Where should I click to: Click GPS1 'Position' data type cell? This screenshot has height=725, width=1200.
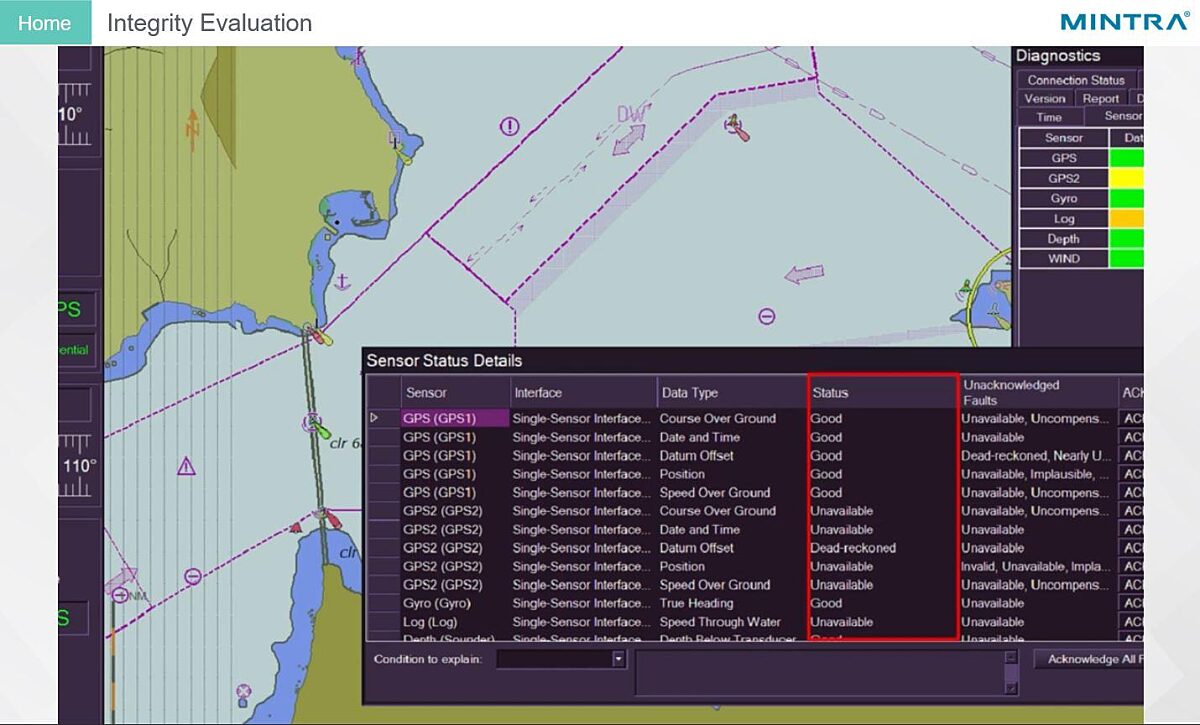pos(732,474)
